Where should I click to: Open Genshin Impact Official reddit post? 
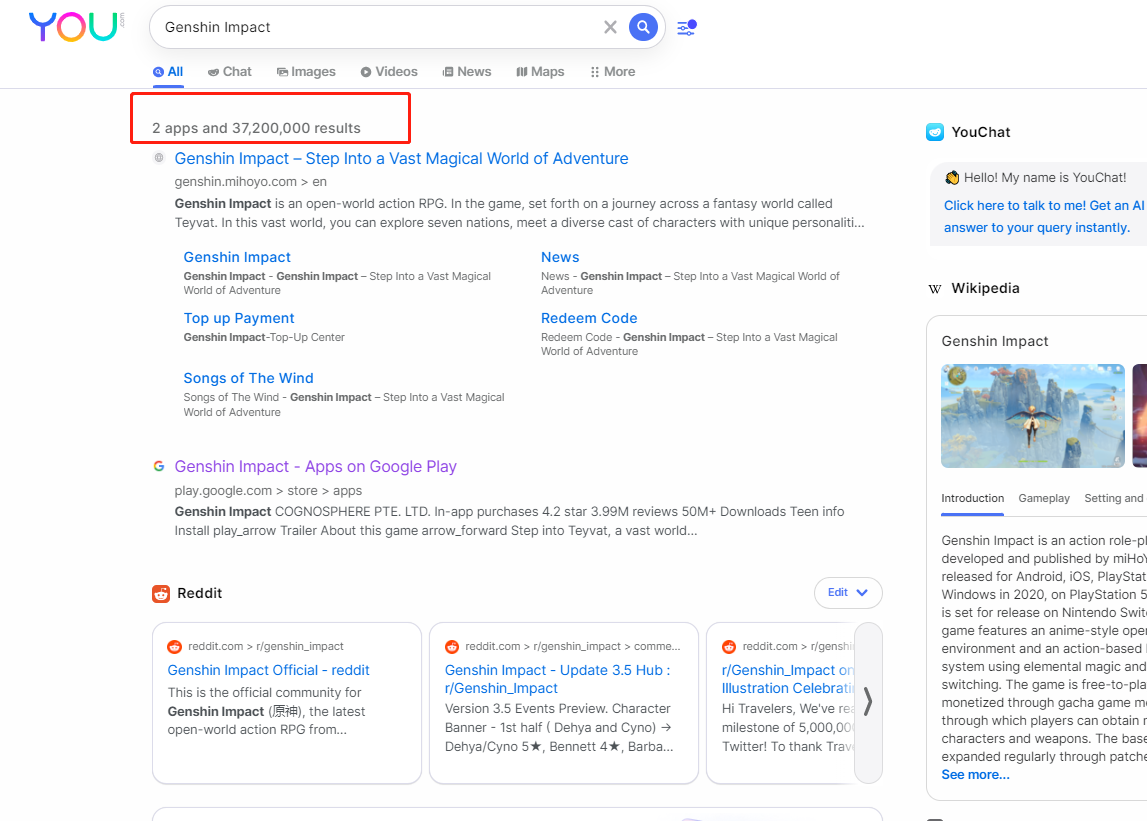pos(268,670)
